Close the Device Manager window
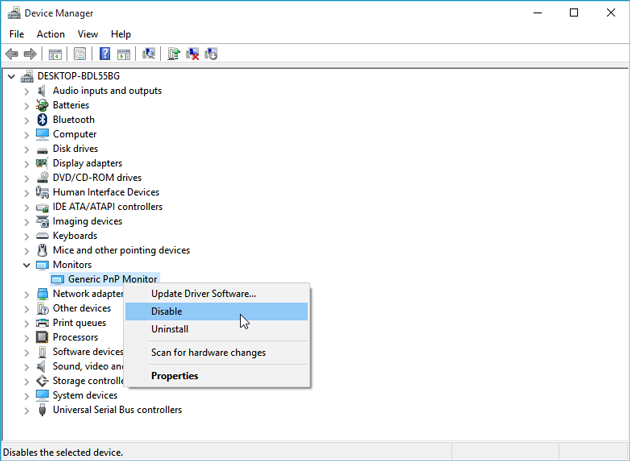The width and height of the screenshot is (630, 461). pos(611,13)
